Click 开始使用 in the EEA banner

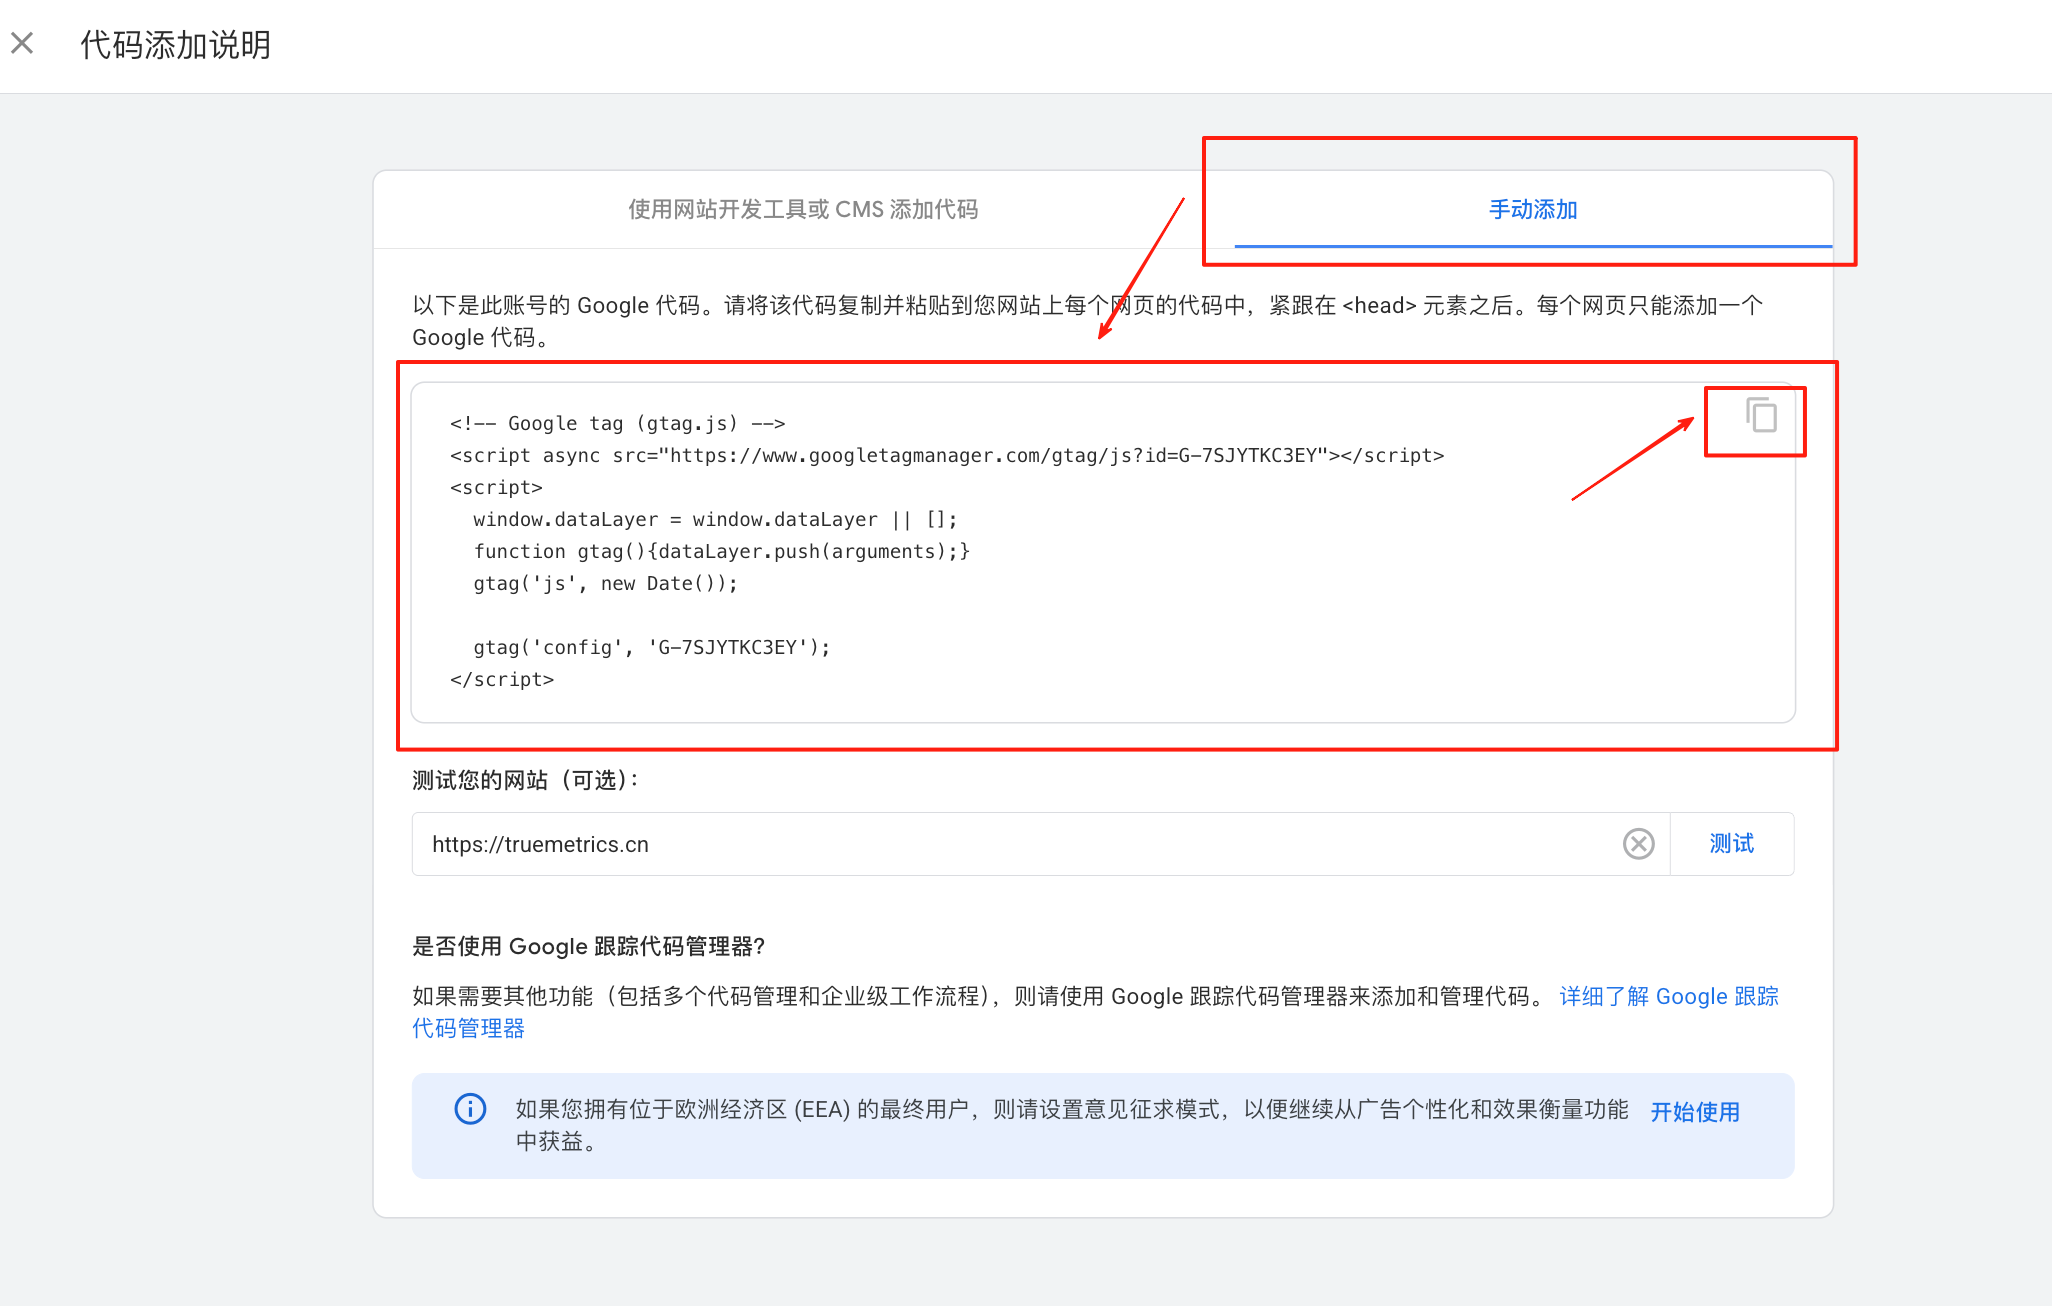[1694, 1112]
